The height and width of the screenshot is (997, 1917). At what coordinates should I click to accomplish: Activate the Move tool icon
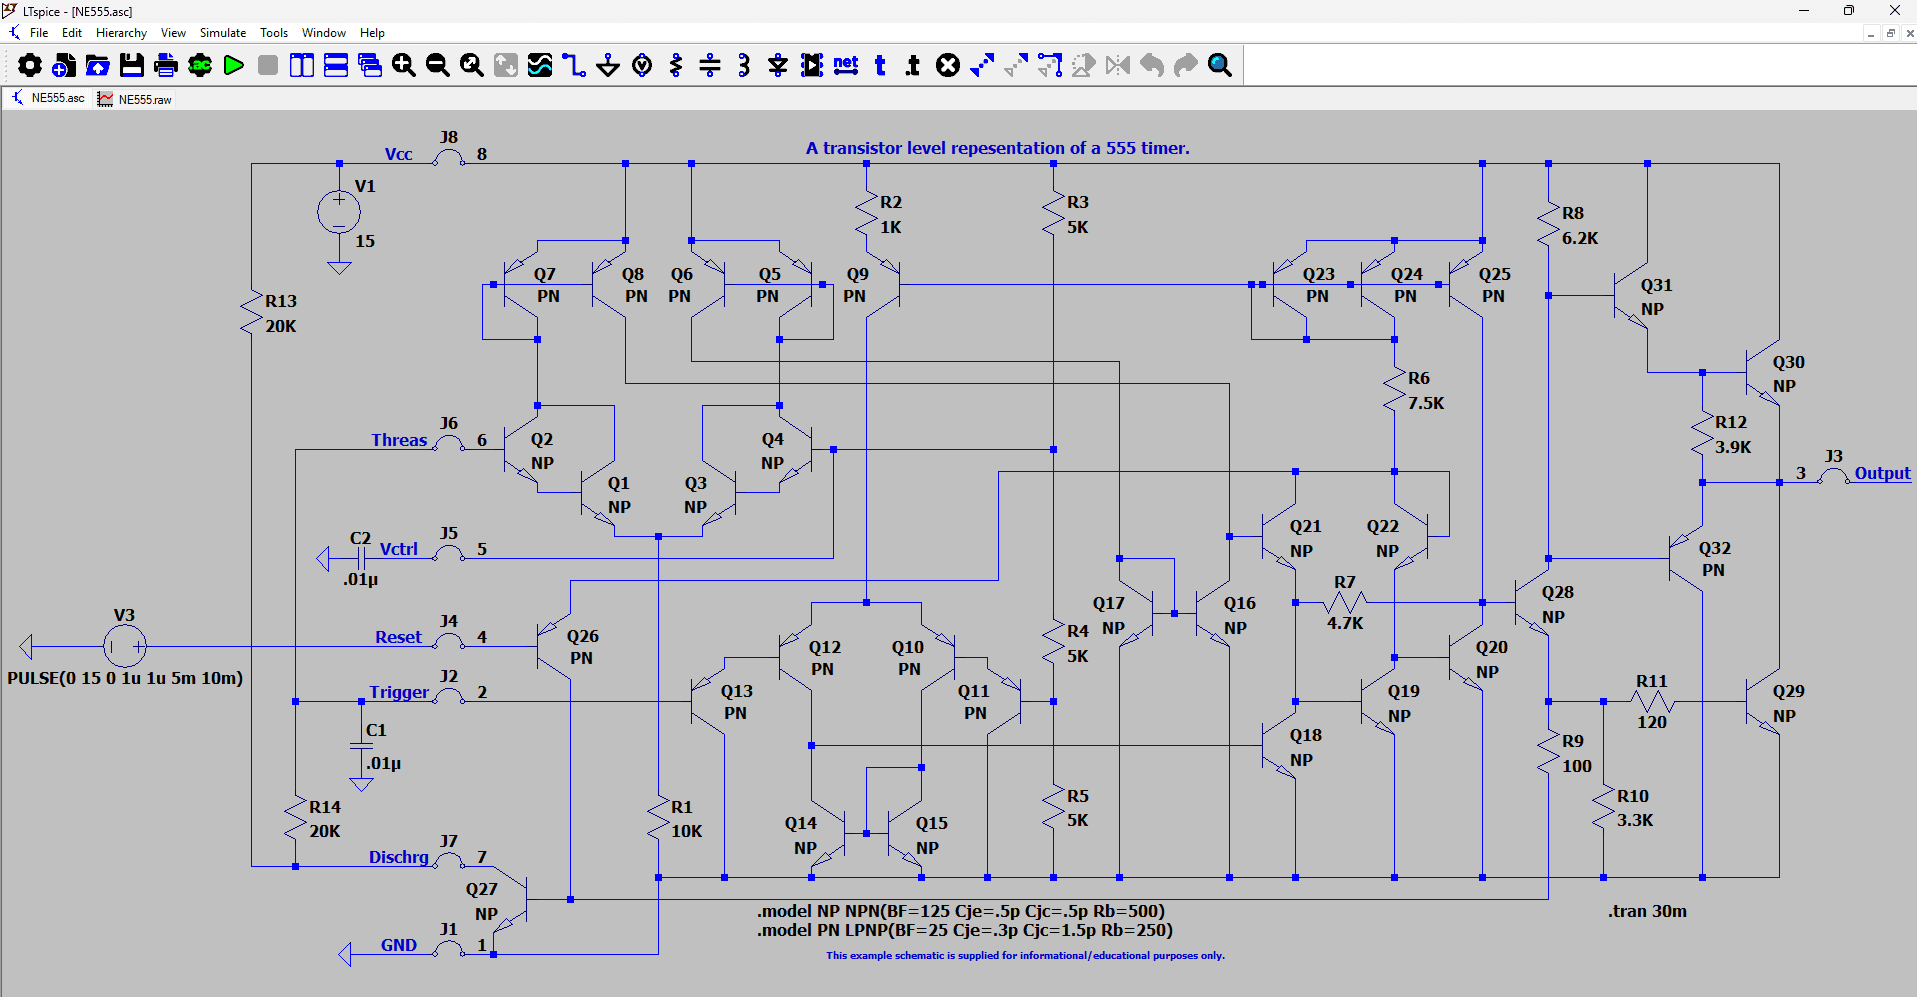click(1016, 66)
